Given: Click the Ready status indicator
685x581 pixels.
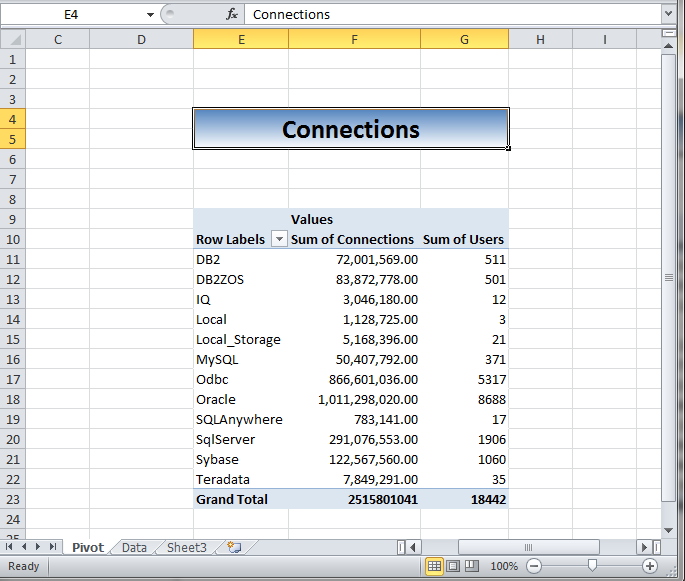Looking at the screenshot, I should [x=24, y=566].
